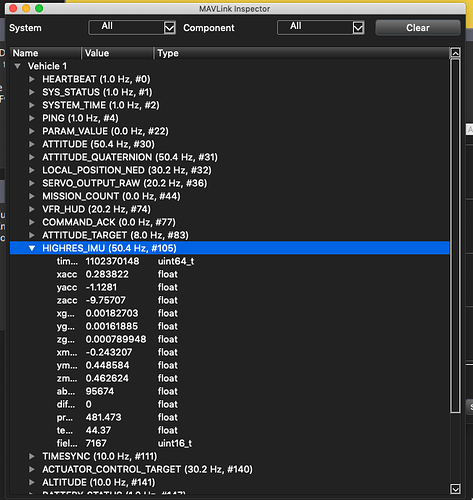Expand the ALTITUDE message row

pyautogui.click(x=32, y=482)
